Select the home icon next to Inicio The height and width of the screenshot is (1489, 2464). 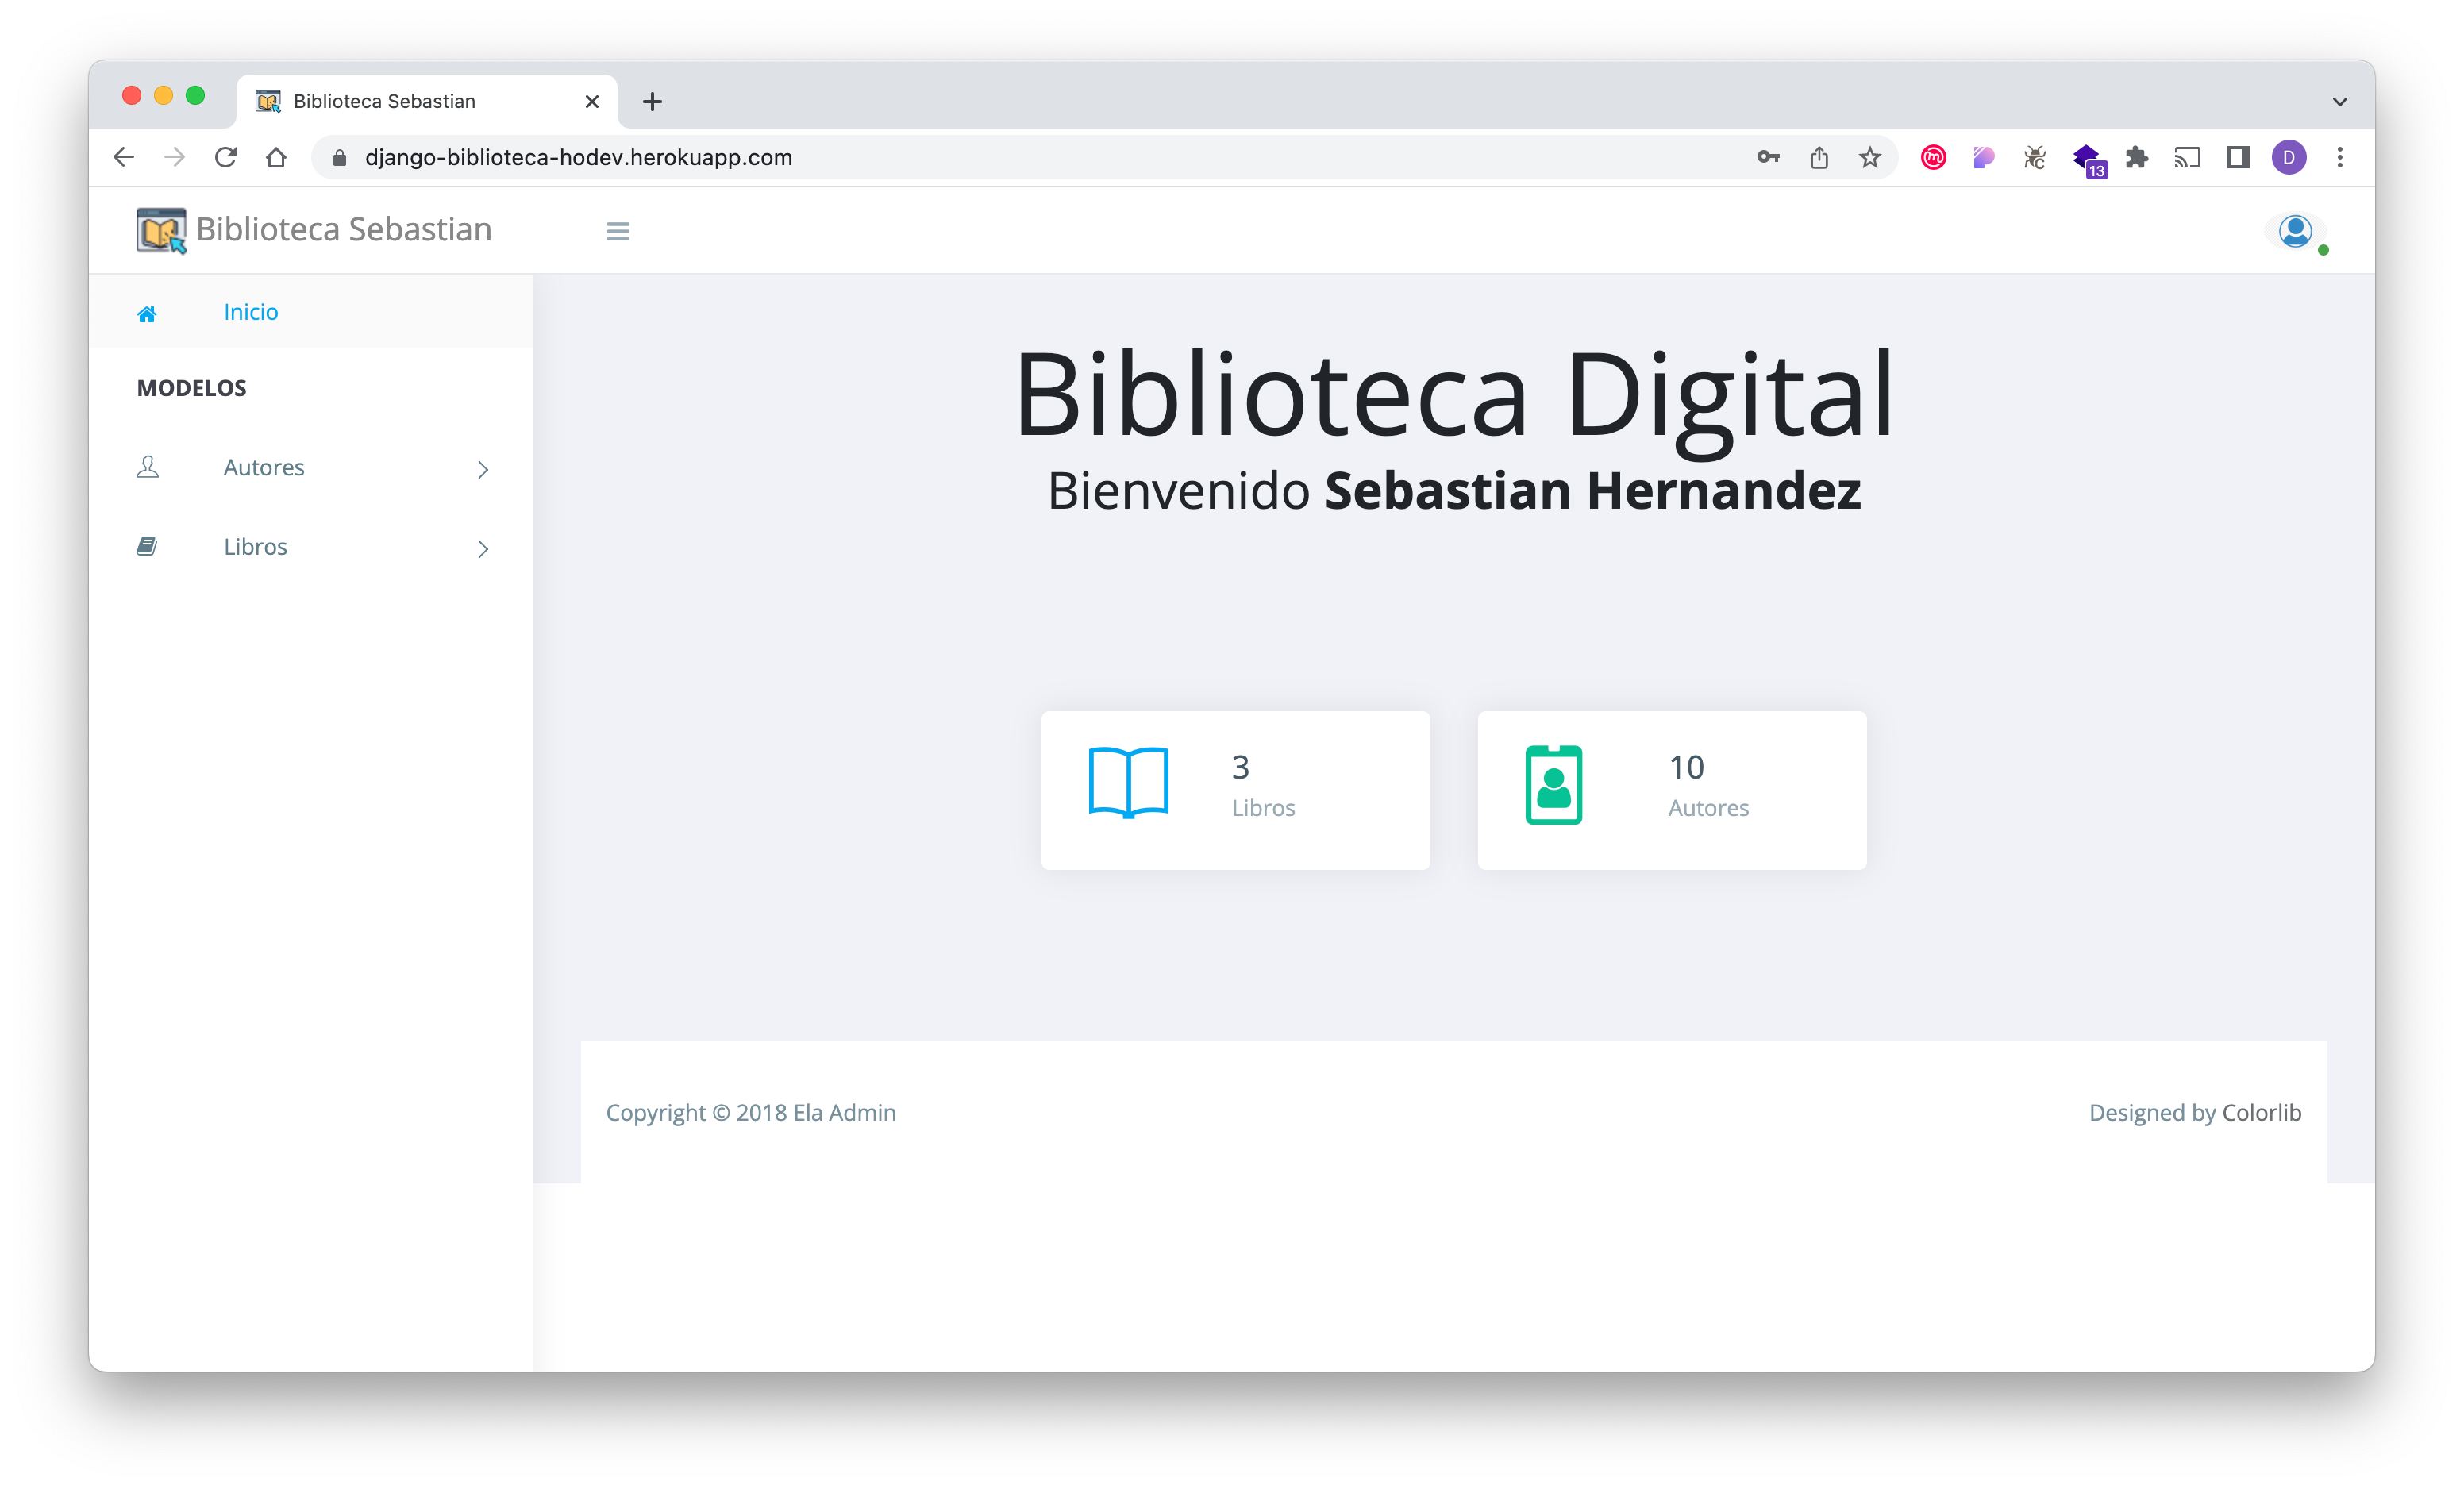pyautogui.click(x=147, y=312)
